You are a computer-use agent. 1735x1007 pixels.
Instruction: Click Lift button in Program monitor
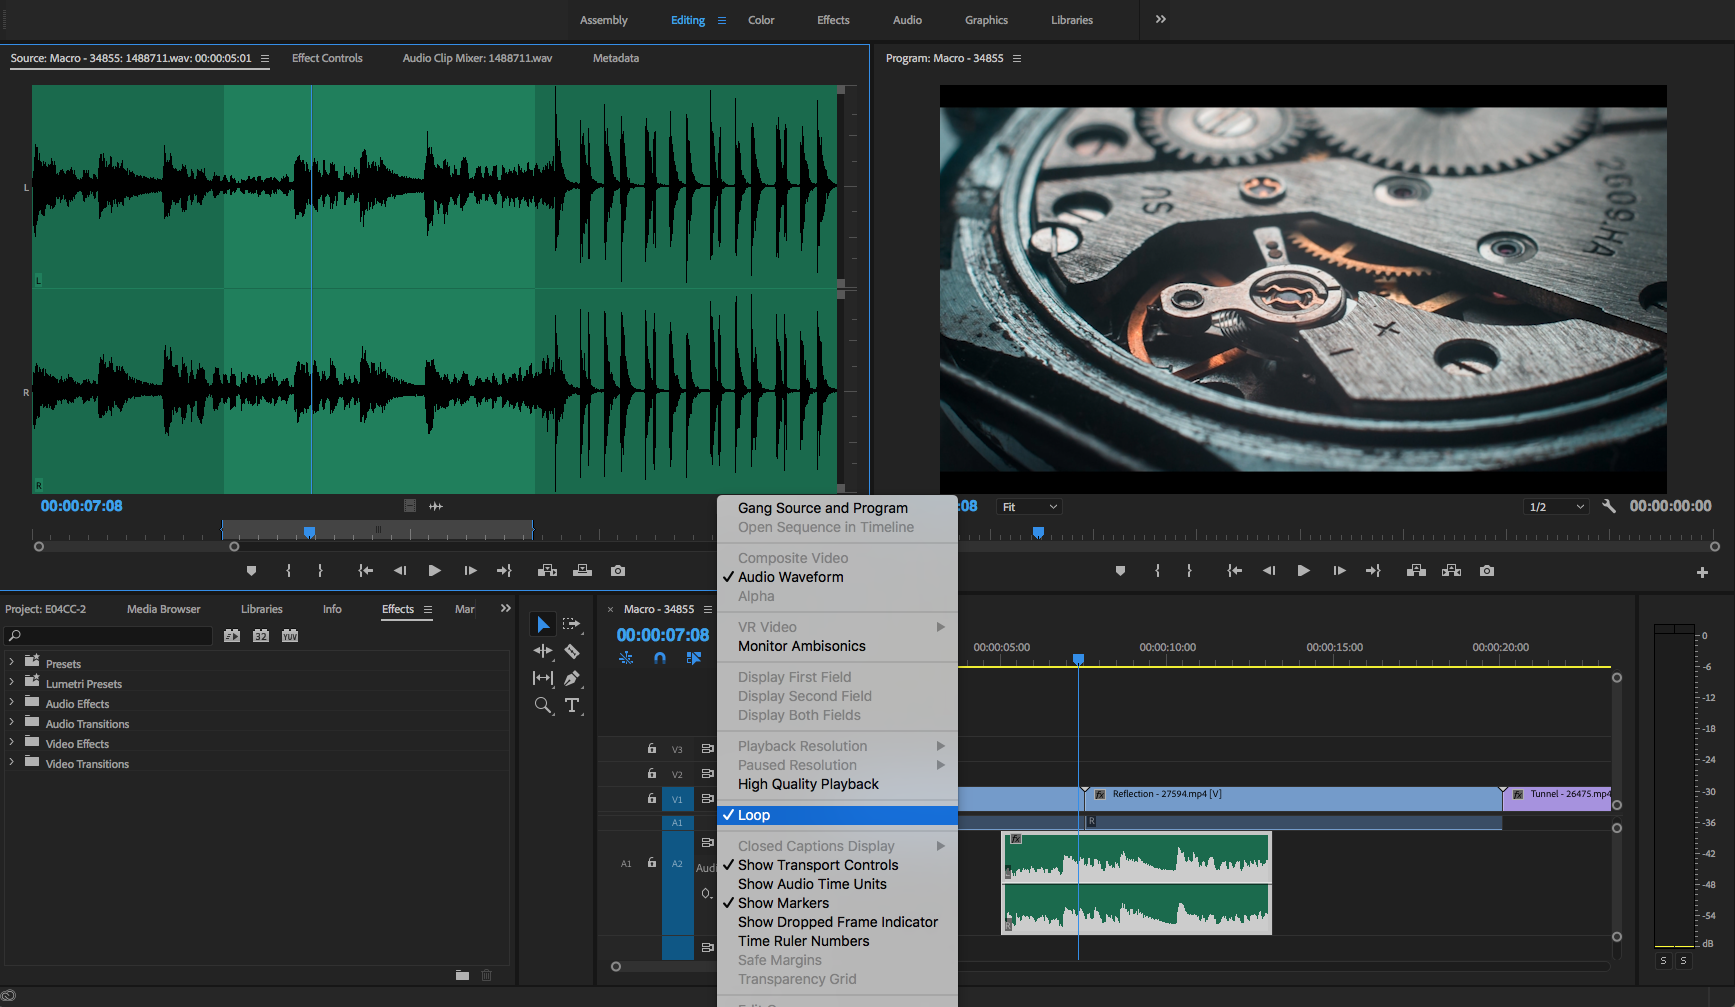click(x=1416, y=571)
